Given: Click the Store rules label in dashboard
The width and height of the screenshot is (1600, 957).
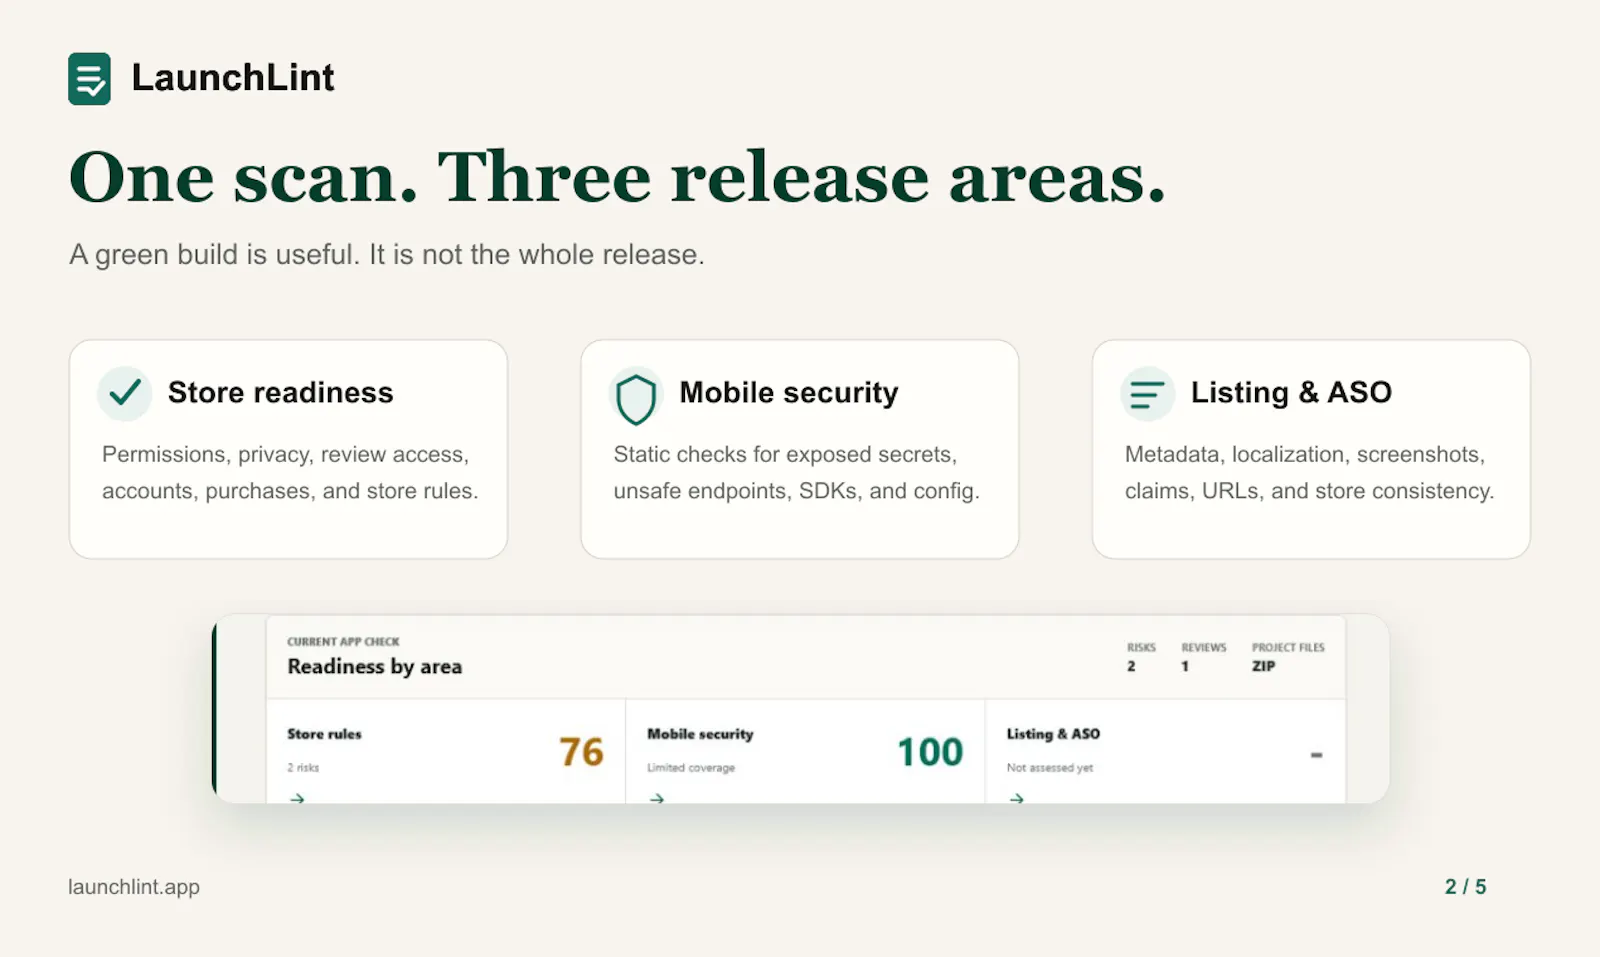Looking at the screenshot, I should tap(324, 734).
